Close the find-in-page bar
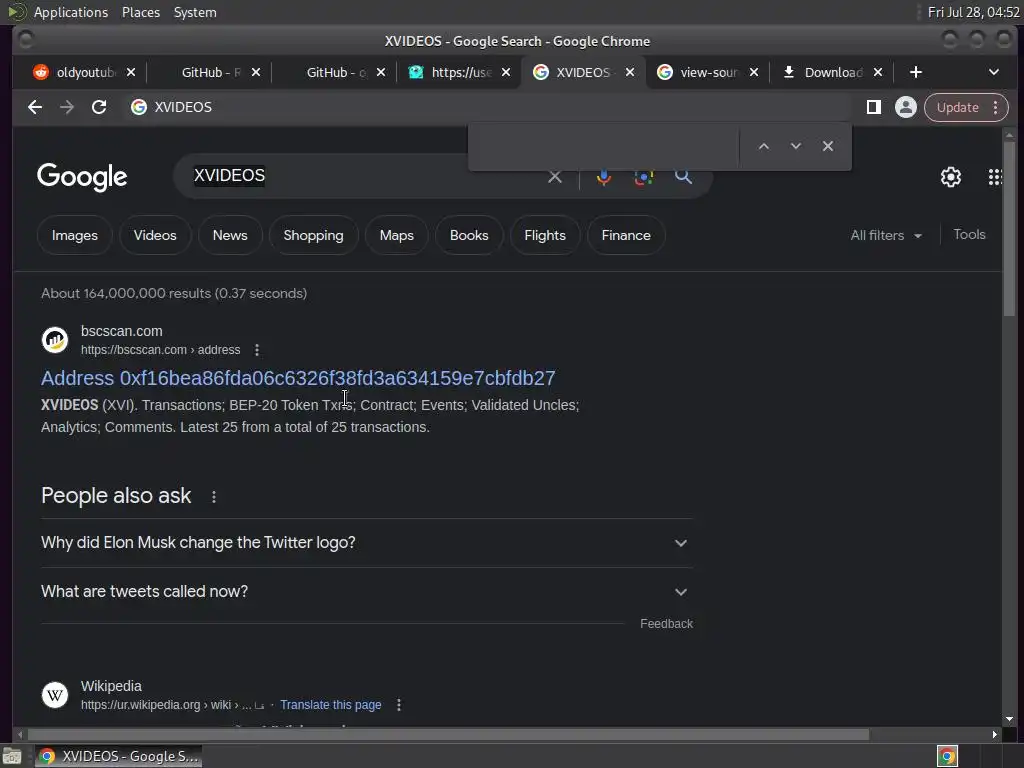This screenshot has width=1024, height=768. click(x=827, y=146)
